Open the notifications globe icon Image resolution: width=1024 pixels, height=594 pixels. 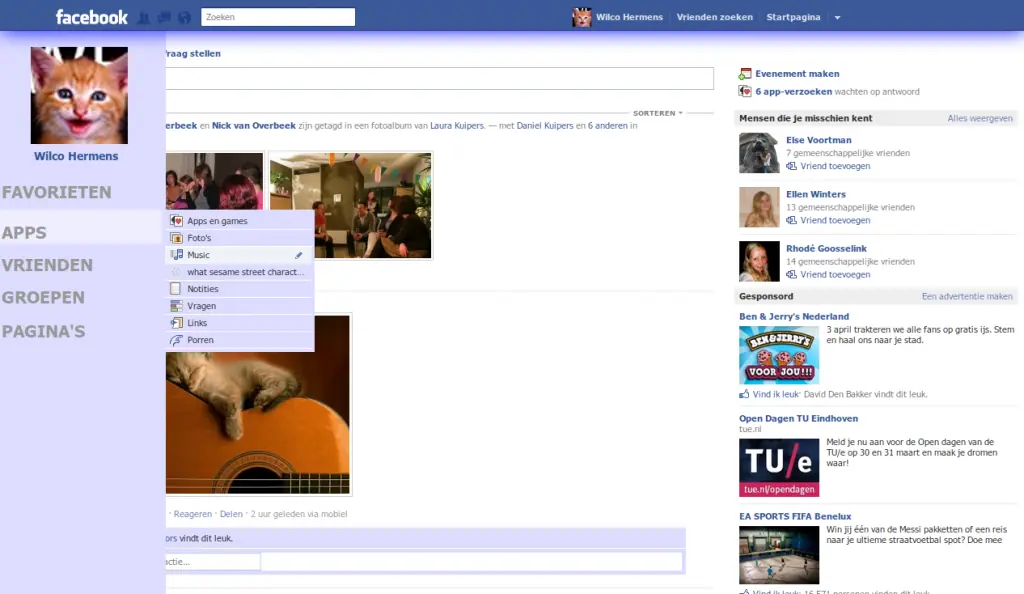tap(184, 18)
